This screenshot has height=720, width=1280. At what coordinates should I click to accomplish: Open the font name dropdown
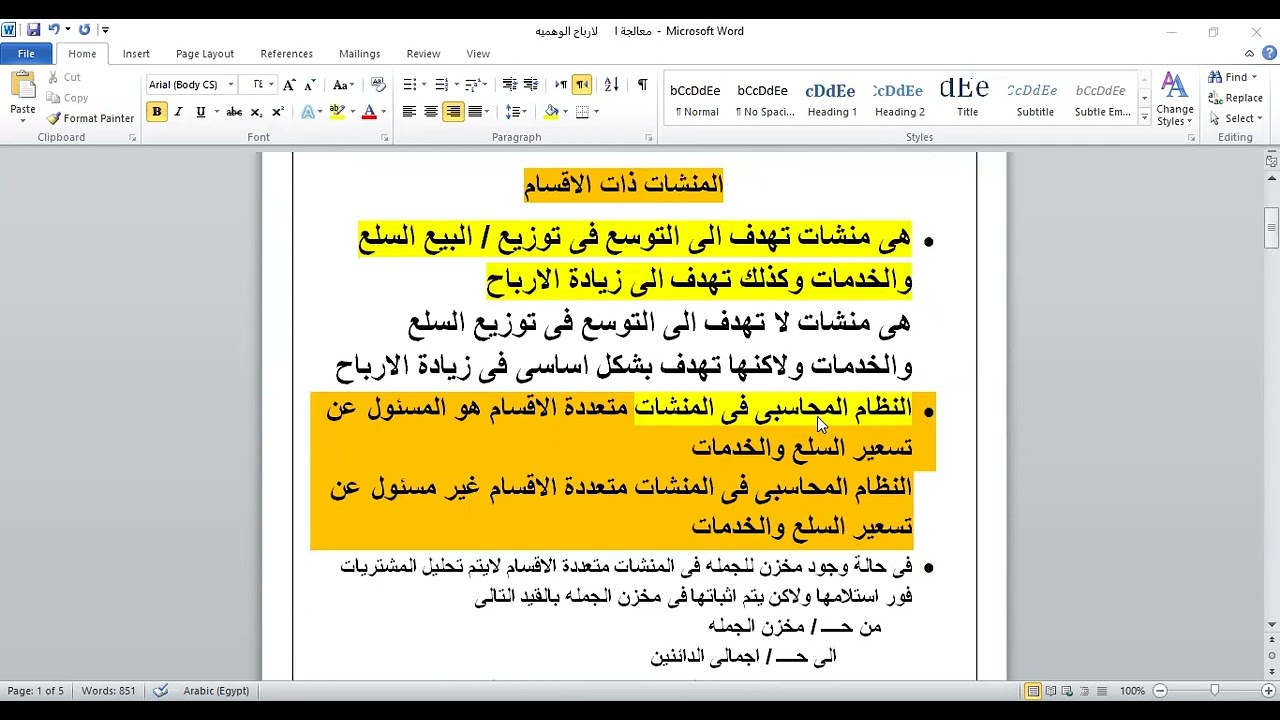pos(231,85)
